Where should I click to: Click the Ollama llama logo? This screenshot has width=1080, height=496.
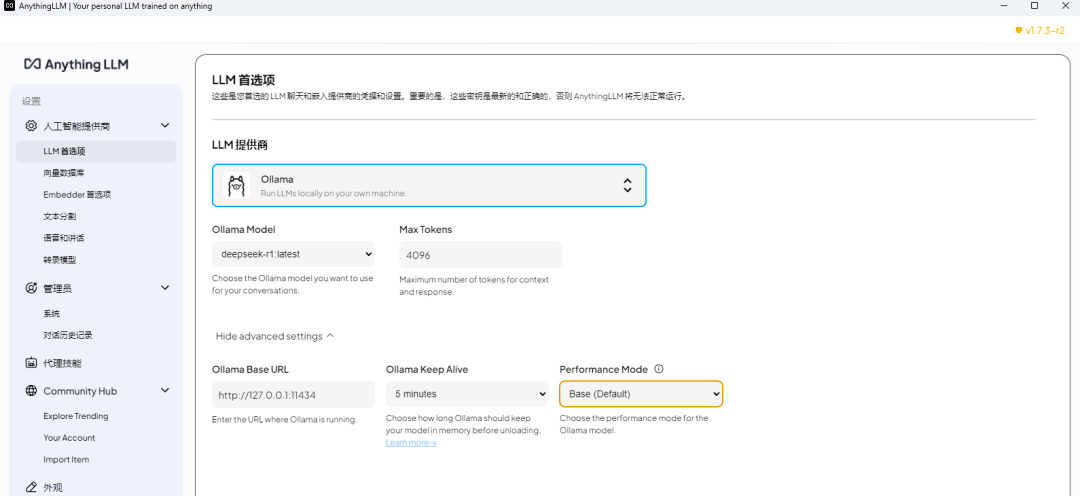click(x=236, y=186)
